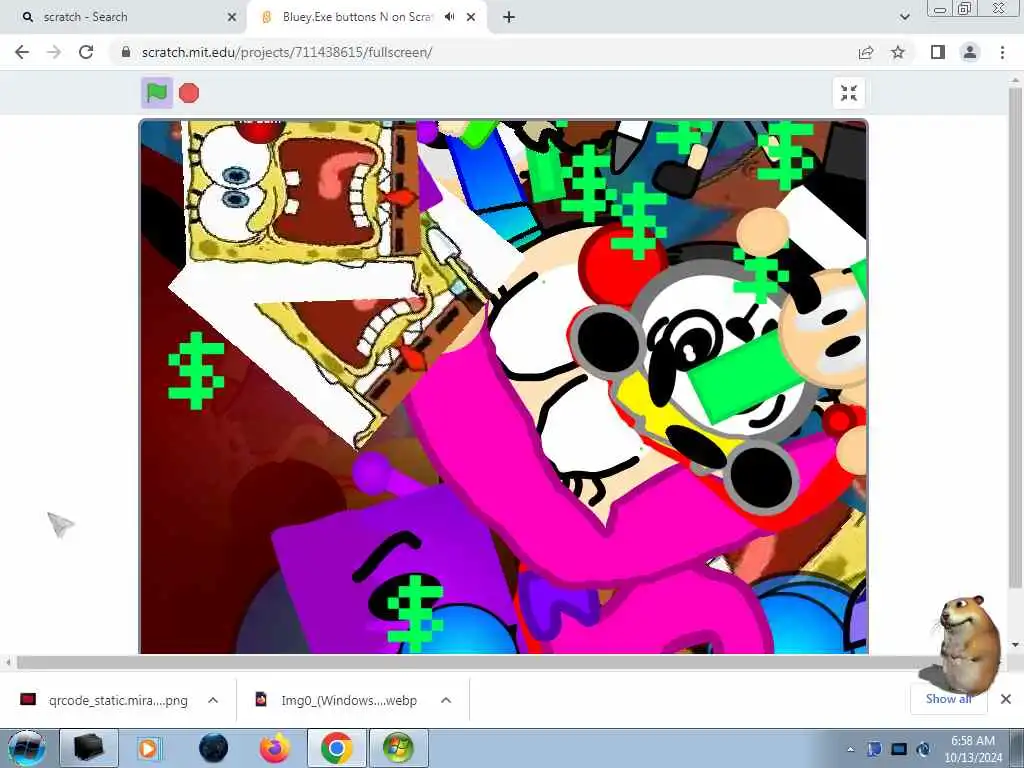Screen dimensions: 1024x768
Task: Open a new tab with plus button
Action: coord(509,18)
